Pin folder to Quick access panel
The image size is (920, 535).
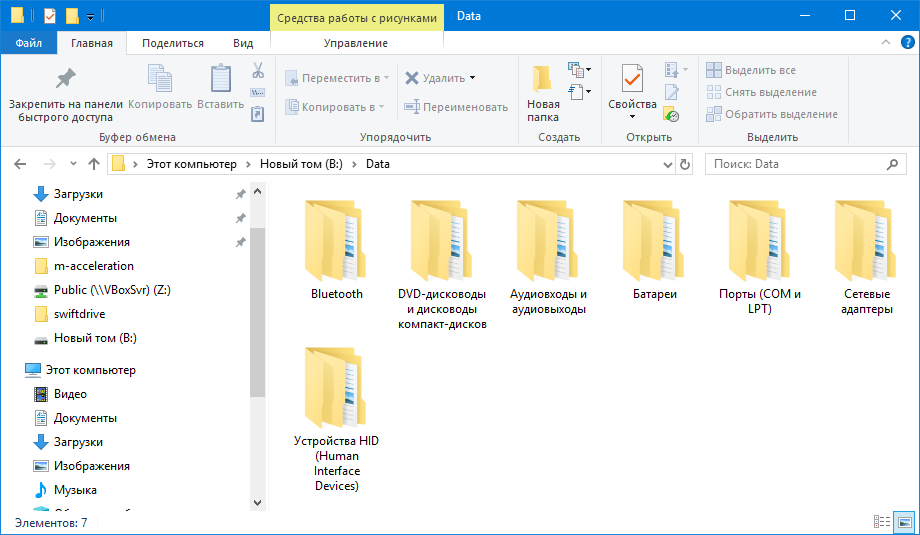pyautogui.click(x=66, y=94)
